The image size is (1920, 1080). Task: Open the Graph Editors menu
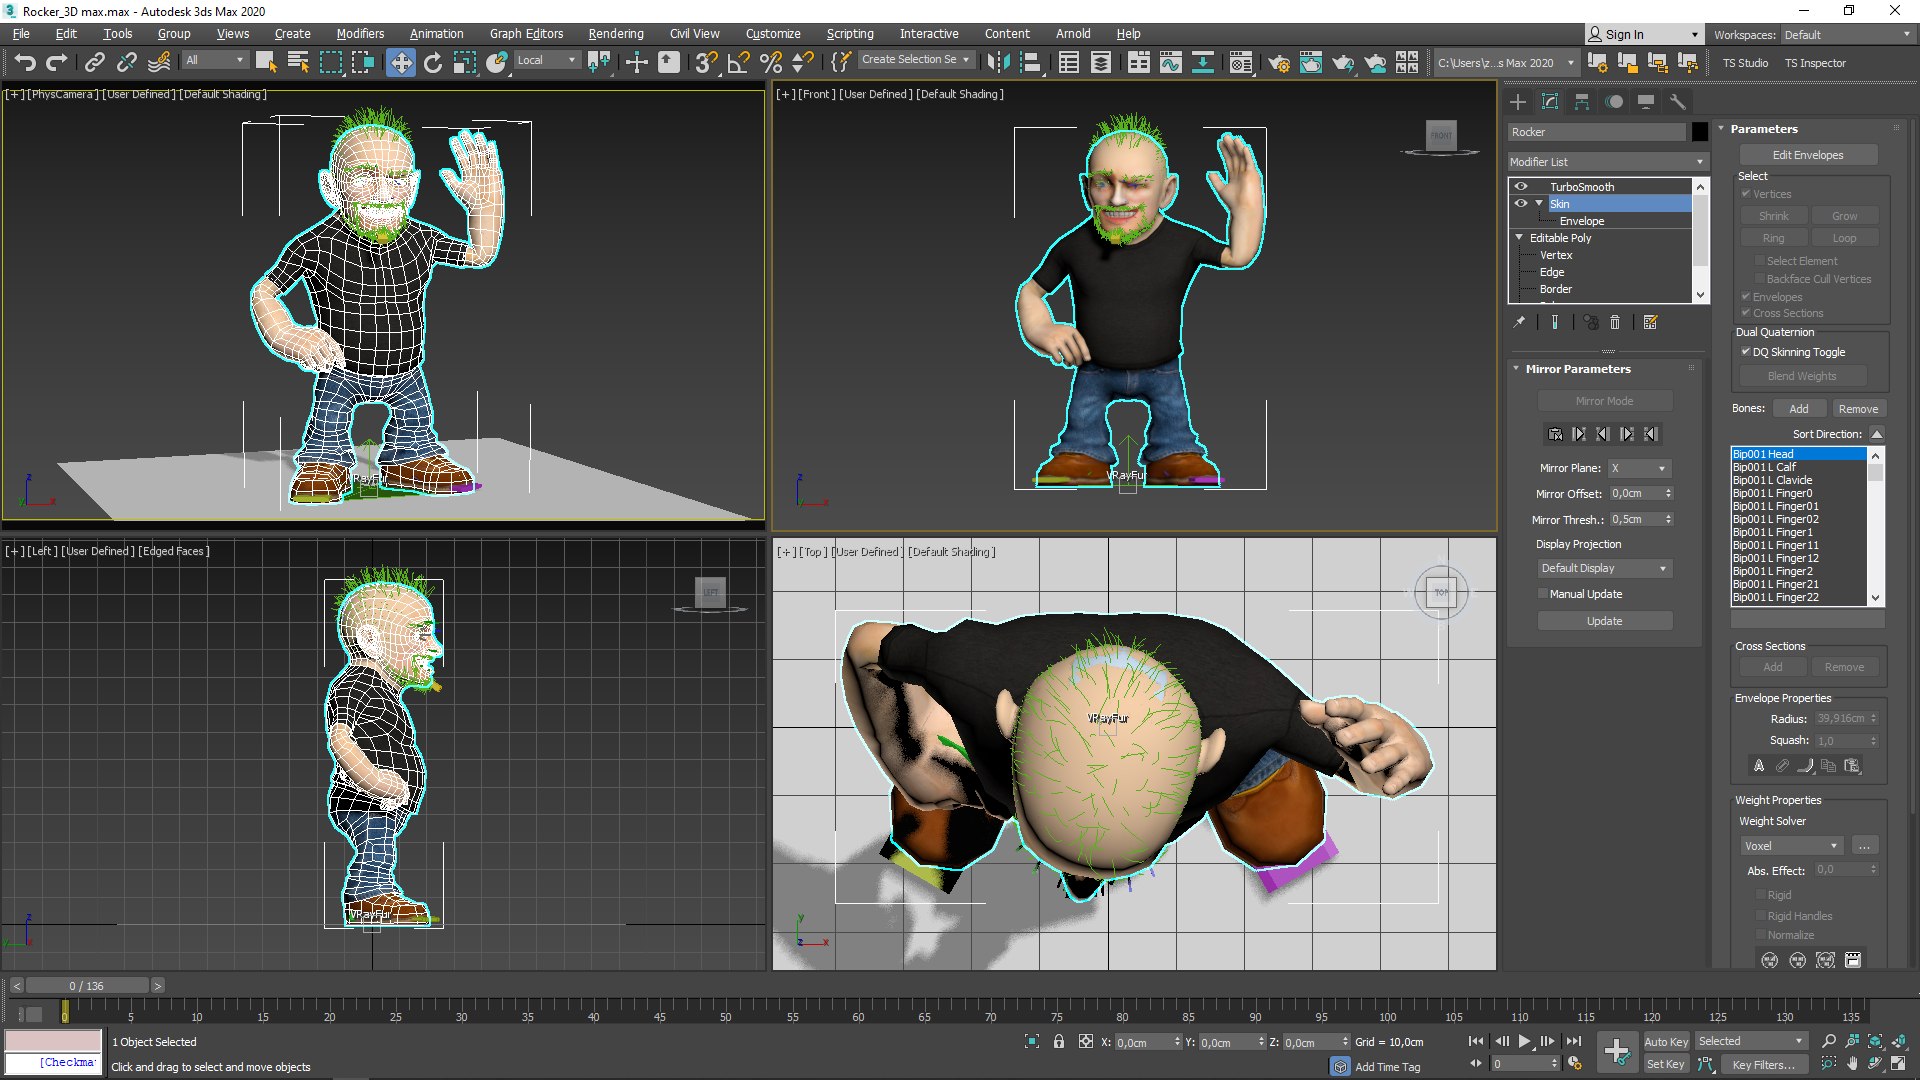526,33
